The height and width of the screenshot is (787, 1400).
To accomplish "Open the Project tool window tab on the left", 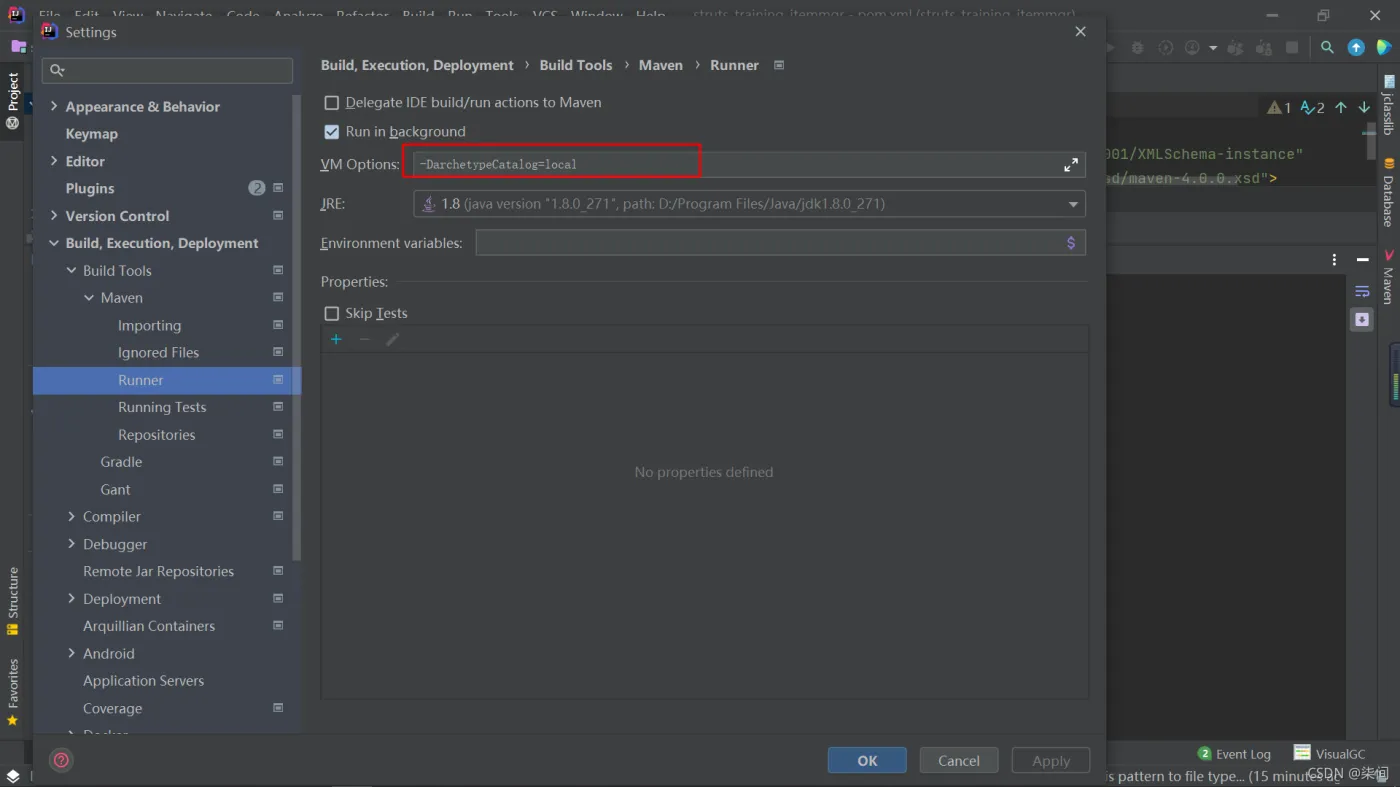I will pos(13,100).
